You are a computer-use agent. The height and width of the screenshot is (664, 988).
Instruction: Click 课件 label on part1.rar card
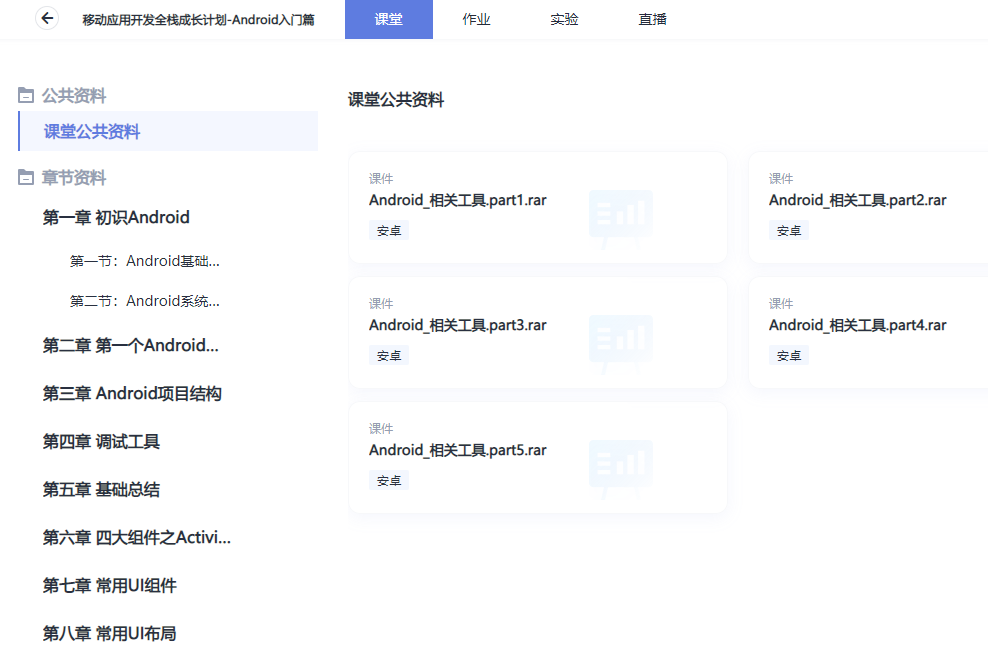[x=381, y=178]
